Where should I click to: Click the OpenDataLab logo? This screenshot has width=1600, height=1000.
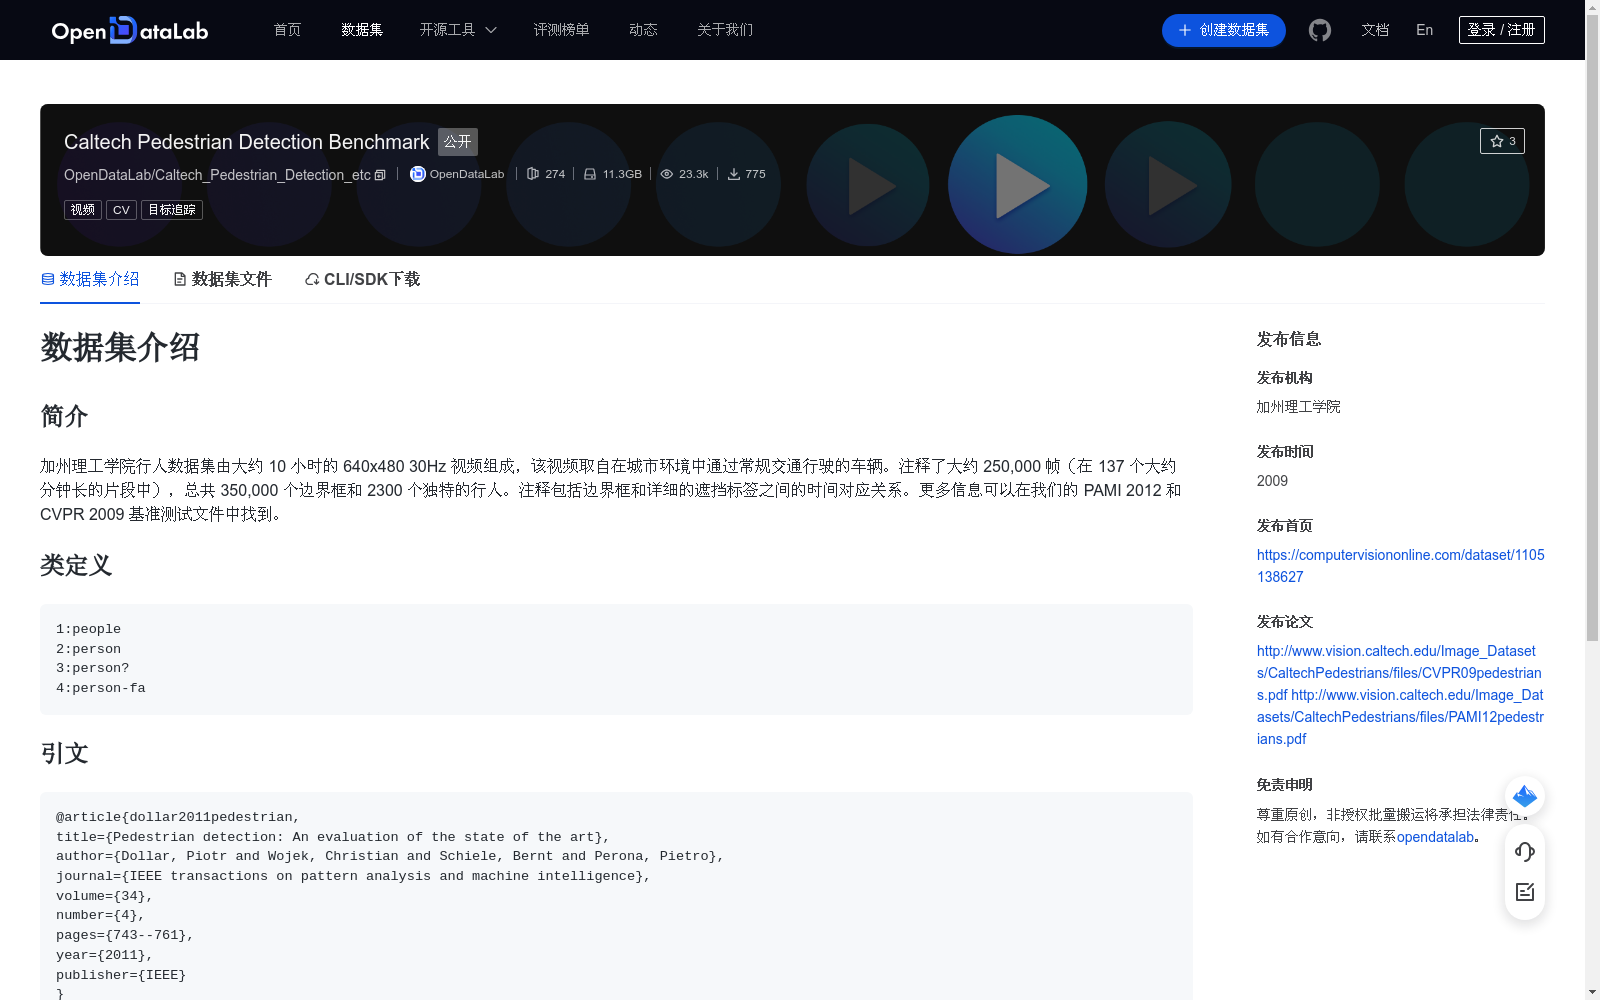click(130, 30)
